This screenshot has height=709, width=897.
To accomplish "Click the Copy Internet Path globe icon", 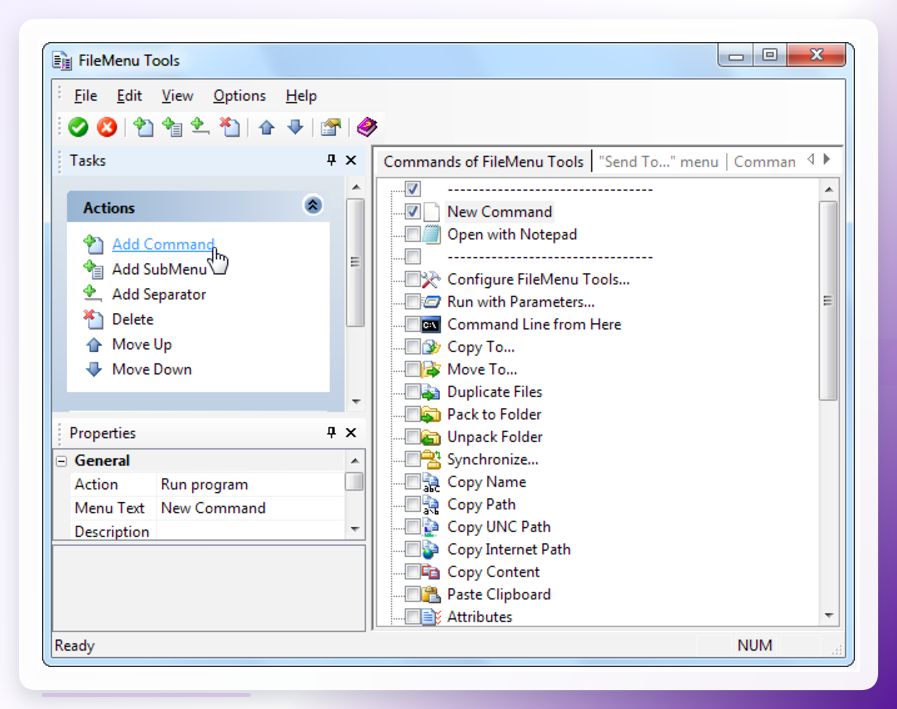I will [x=431, y=549].
